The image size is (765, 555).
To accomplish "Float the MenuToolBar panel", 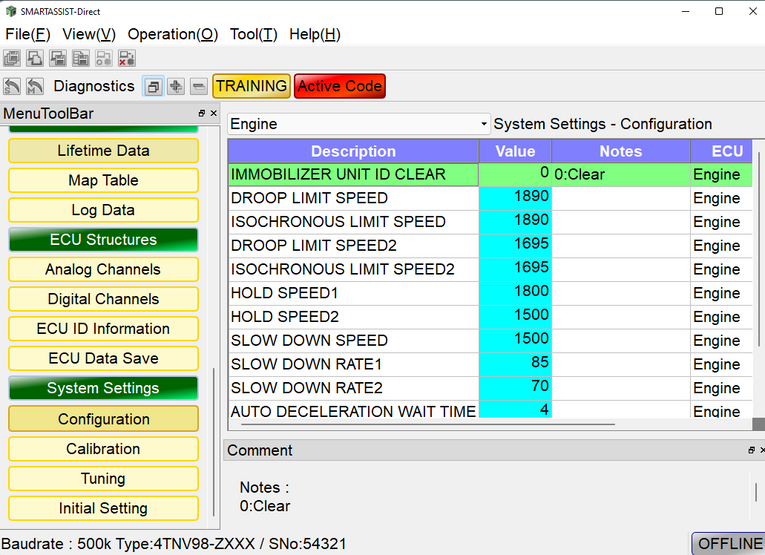I will 201,114.
